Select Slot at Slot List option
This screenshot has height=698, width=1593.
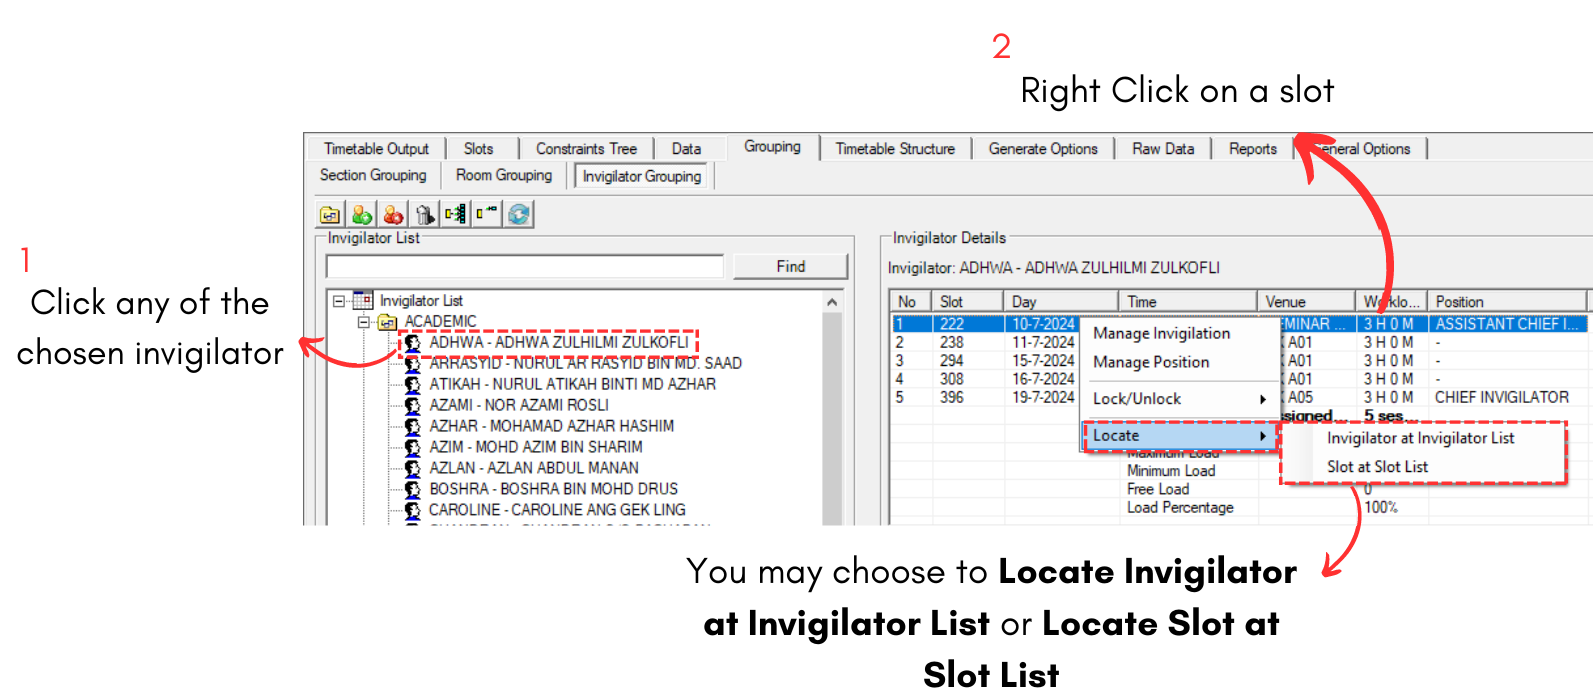(1377, 467)
